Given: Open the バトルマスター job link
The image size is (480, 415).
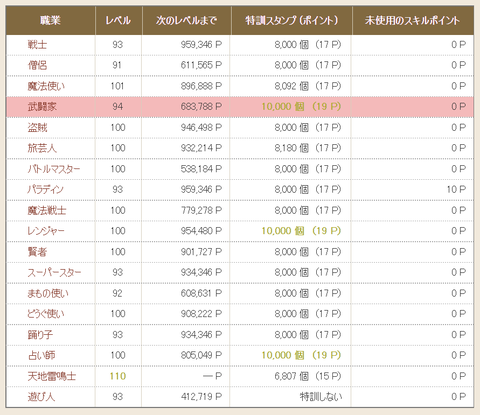Looking at the screenshot, I should tap(54, 169).
